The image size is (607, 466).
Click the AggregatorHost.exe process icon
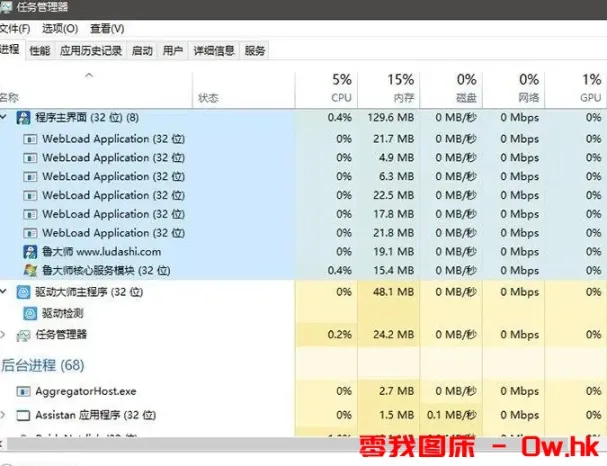25,391
